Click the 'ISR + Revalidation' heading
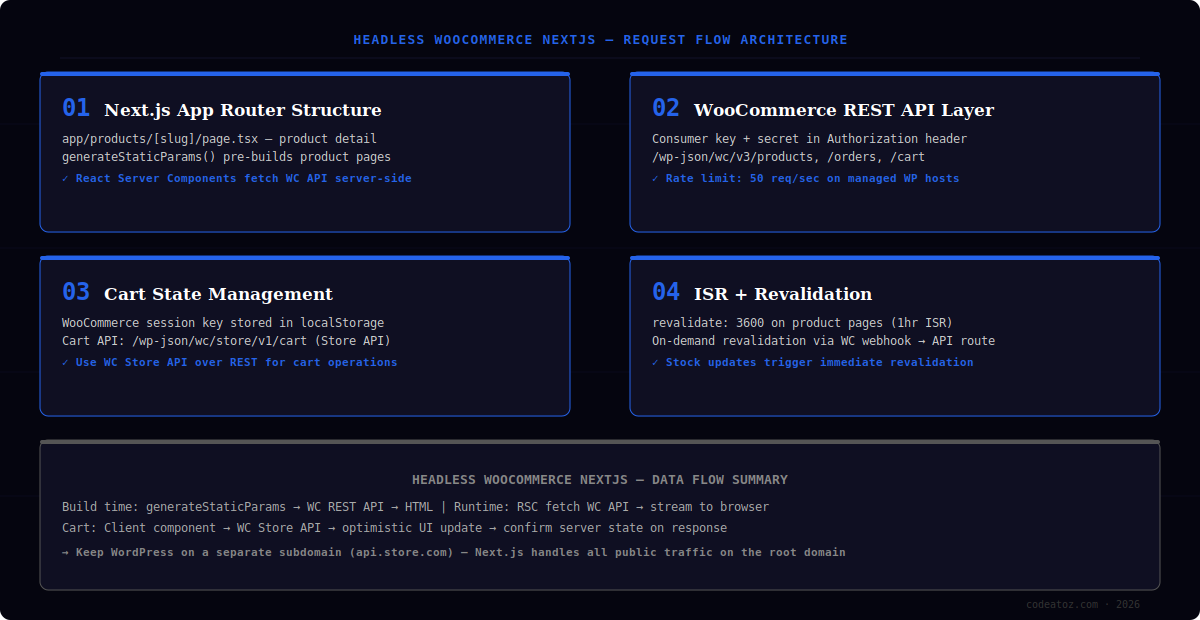 click(x=783, y=294)
